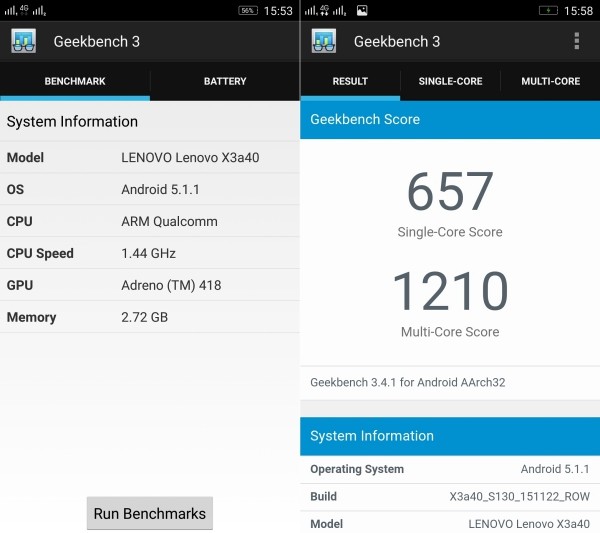Tap the signal bars in the left status bar
Viewport: 600px width, 533px height.
click(25, 10)
